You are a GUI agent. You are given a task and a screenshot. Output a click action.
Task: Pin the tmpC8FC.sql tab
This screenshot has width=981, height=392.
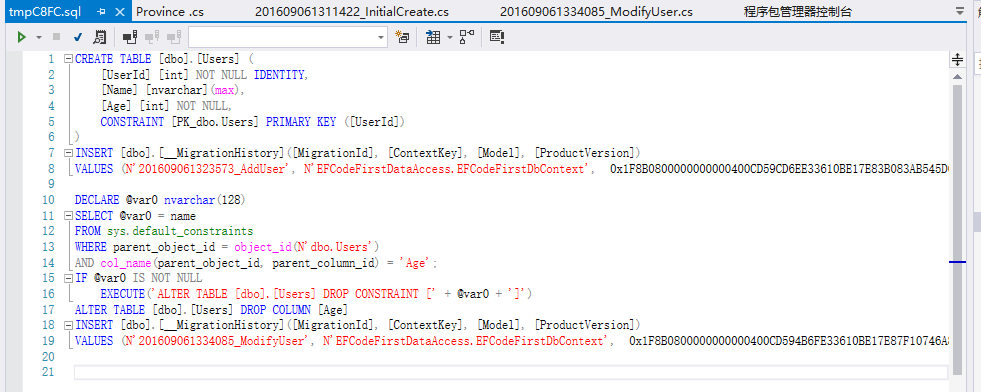[x=102, y=12]
